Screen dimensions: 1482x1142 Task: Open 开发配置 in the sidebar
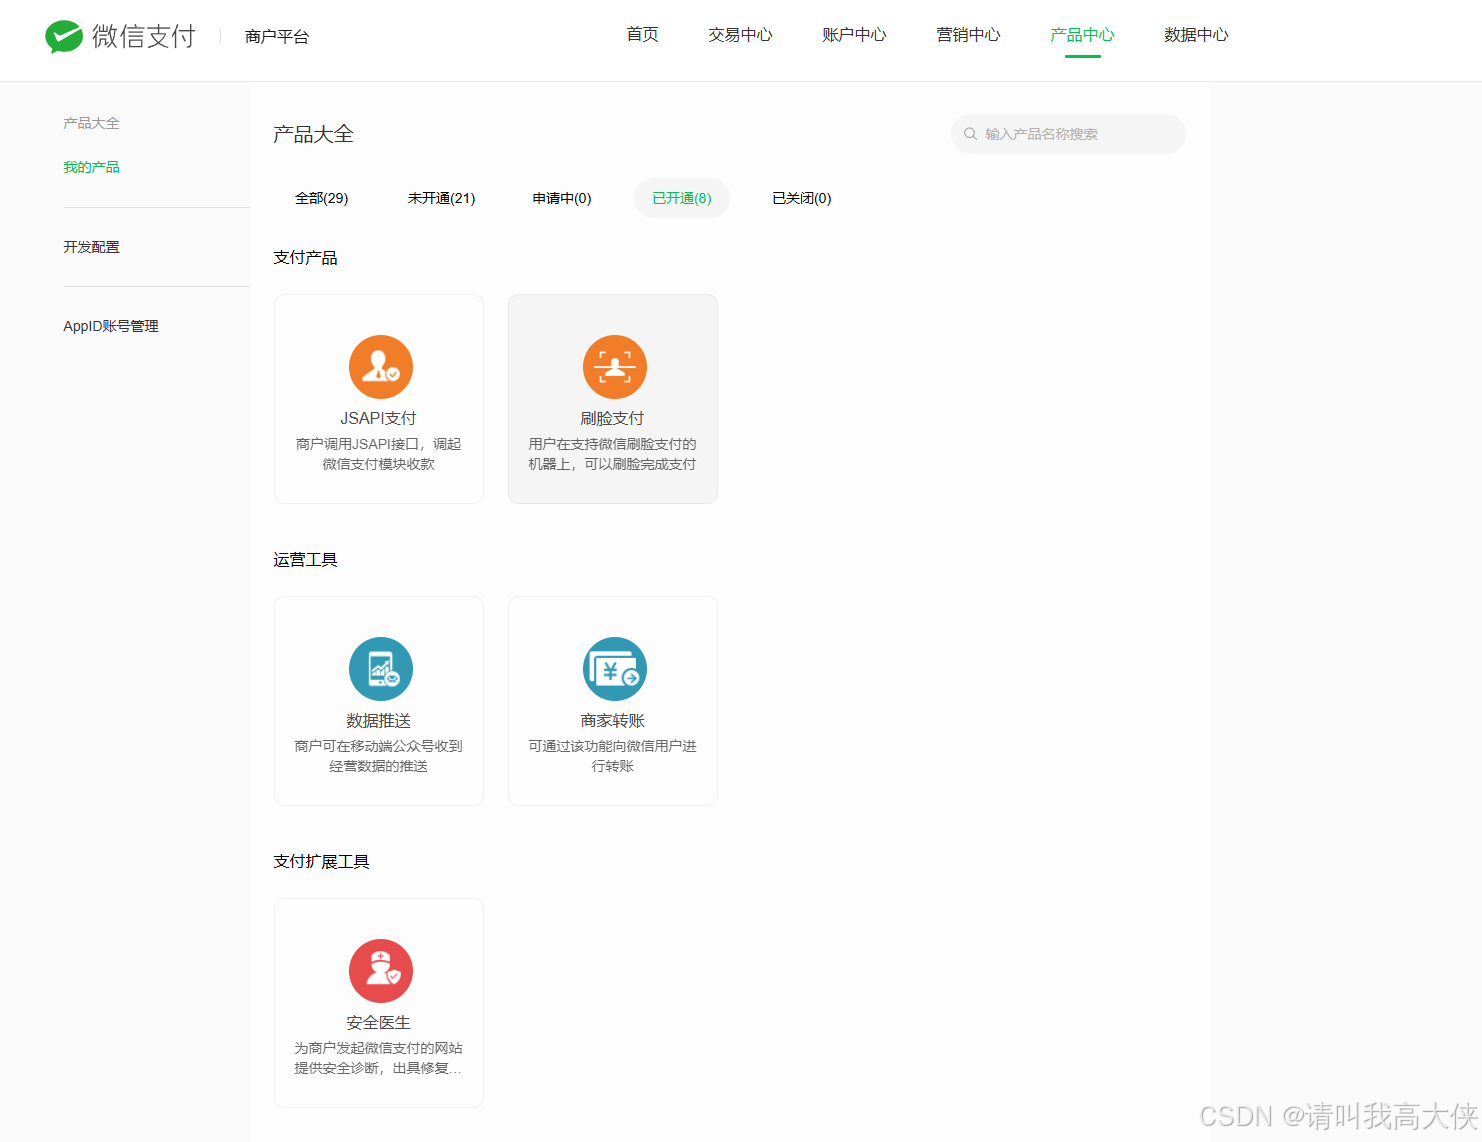(91, 247)
